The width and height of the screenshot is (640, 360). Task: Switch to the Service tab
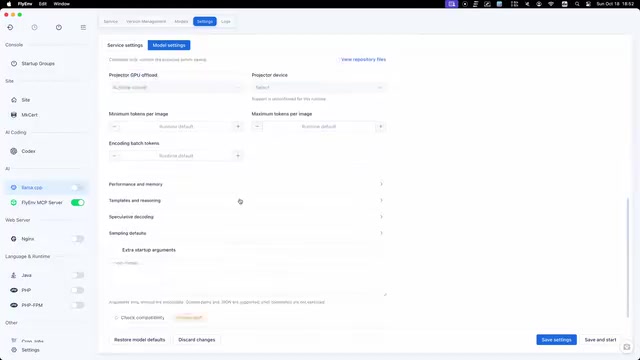coord(111,21)
